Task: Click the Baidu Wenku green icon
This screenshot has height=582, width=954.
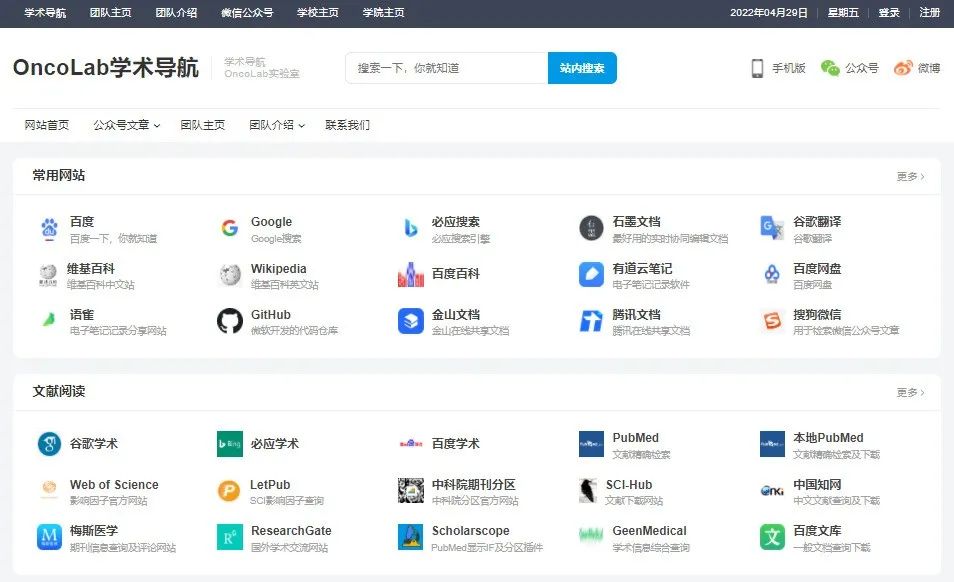Action: (771, 537)
